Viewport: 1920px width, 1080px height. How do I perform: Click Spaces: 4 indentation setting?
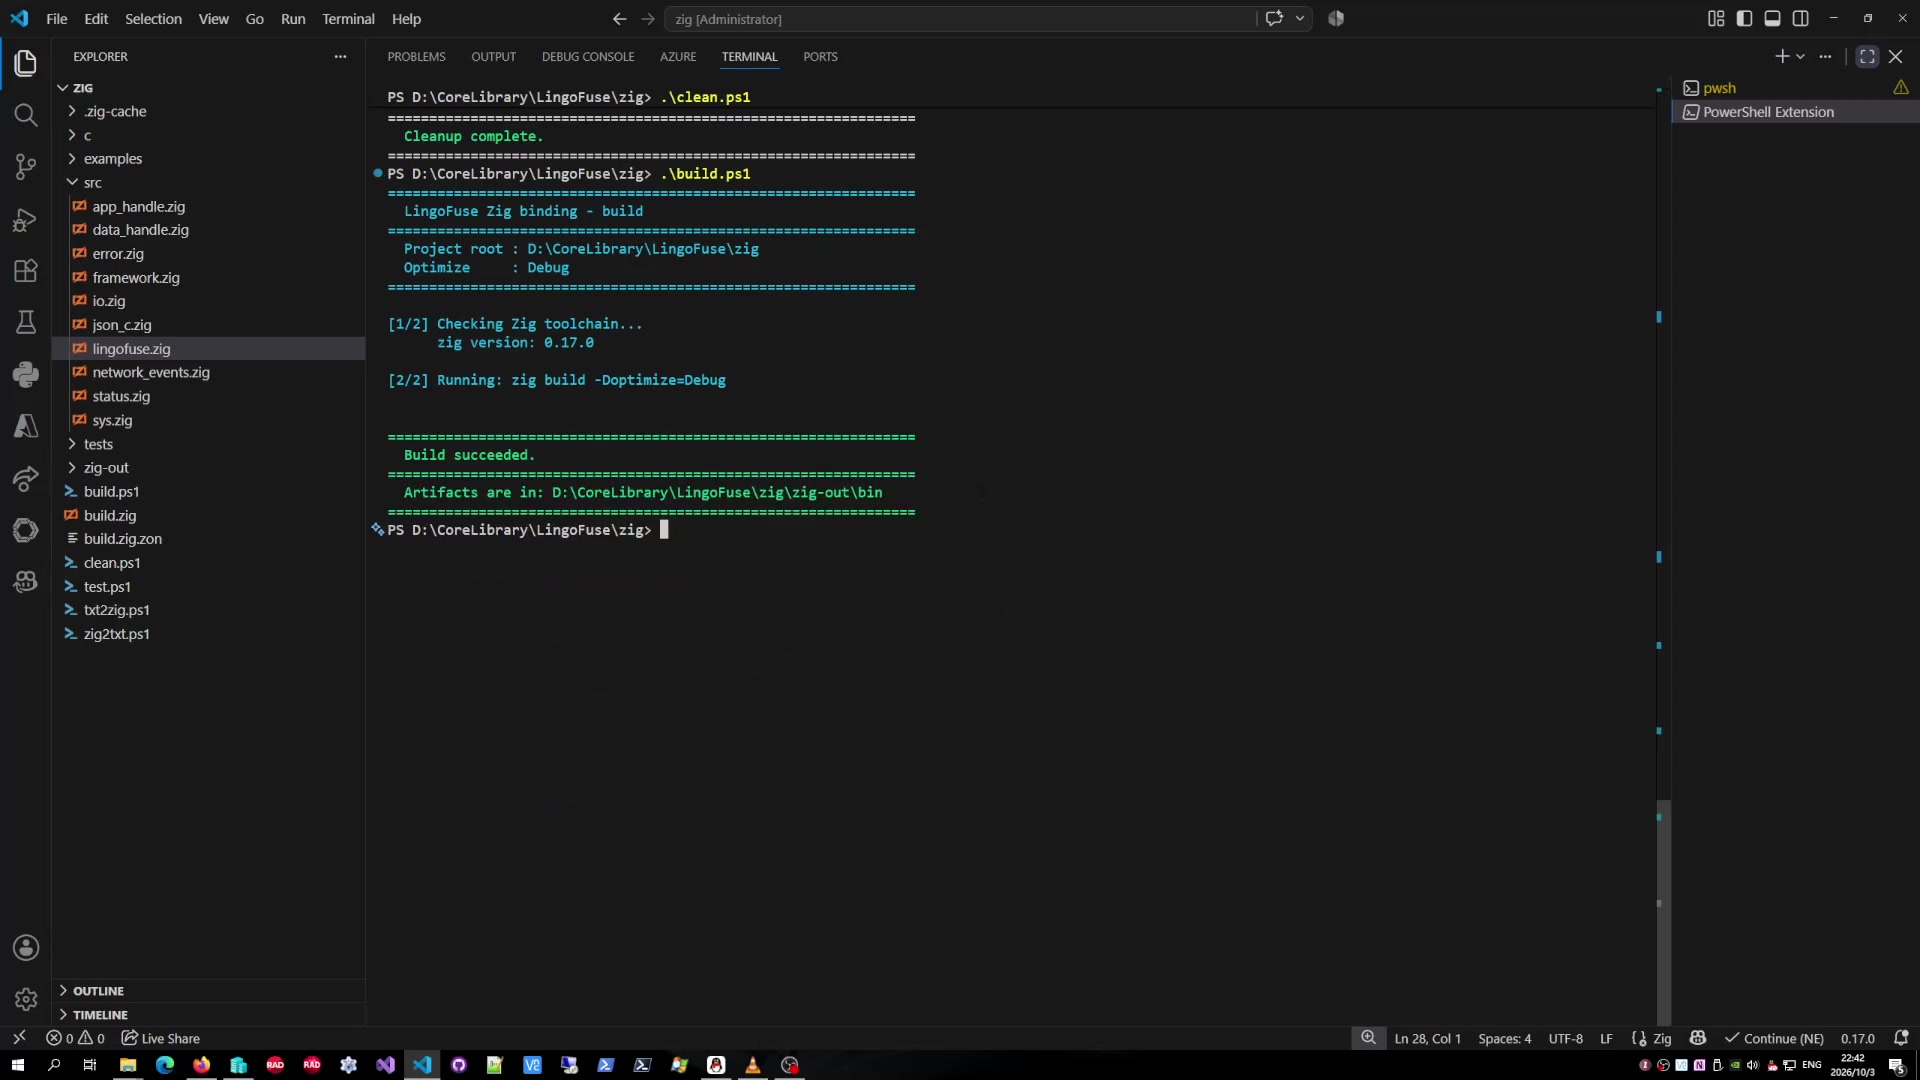(1504, 1038)
